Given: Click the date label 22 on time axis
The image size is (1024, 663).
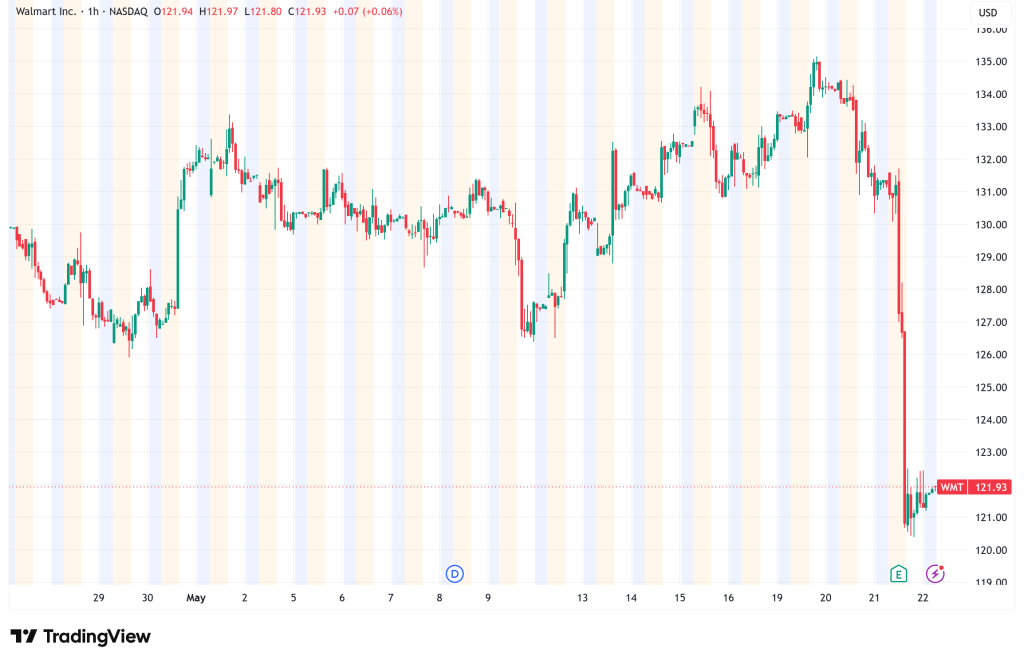Looking at the screenshot, I should click(923, 598).
